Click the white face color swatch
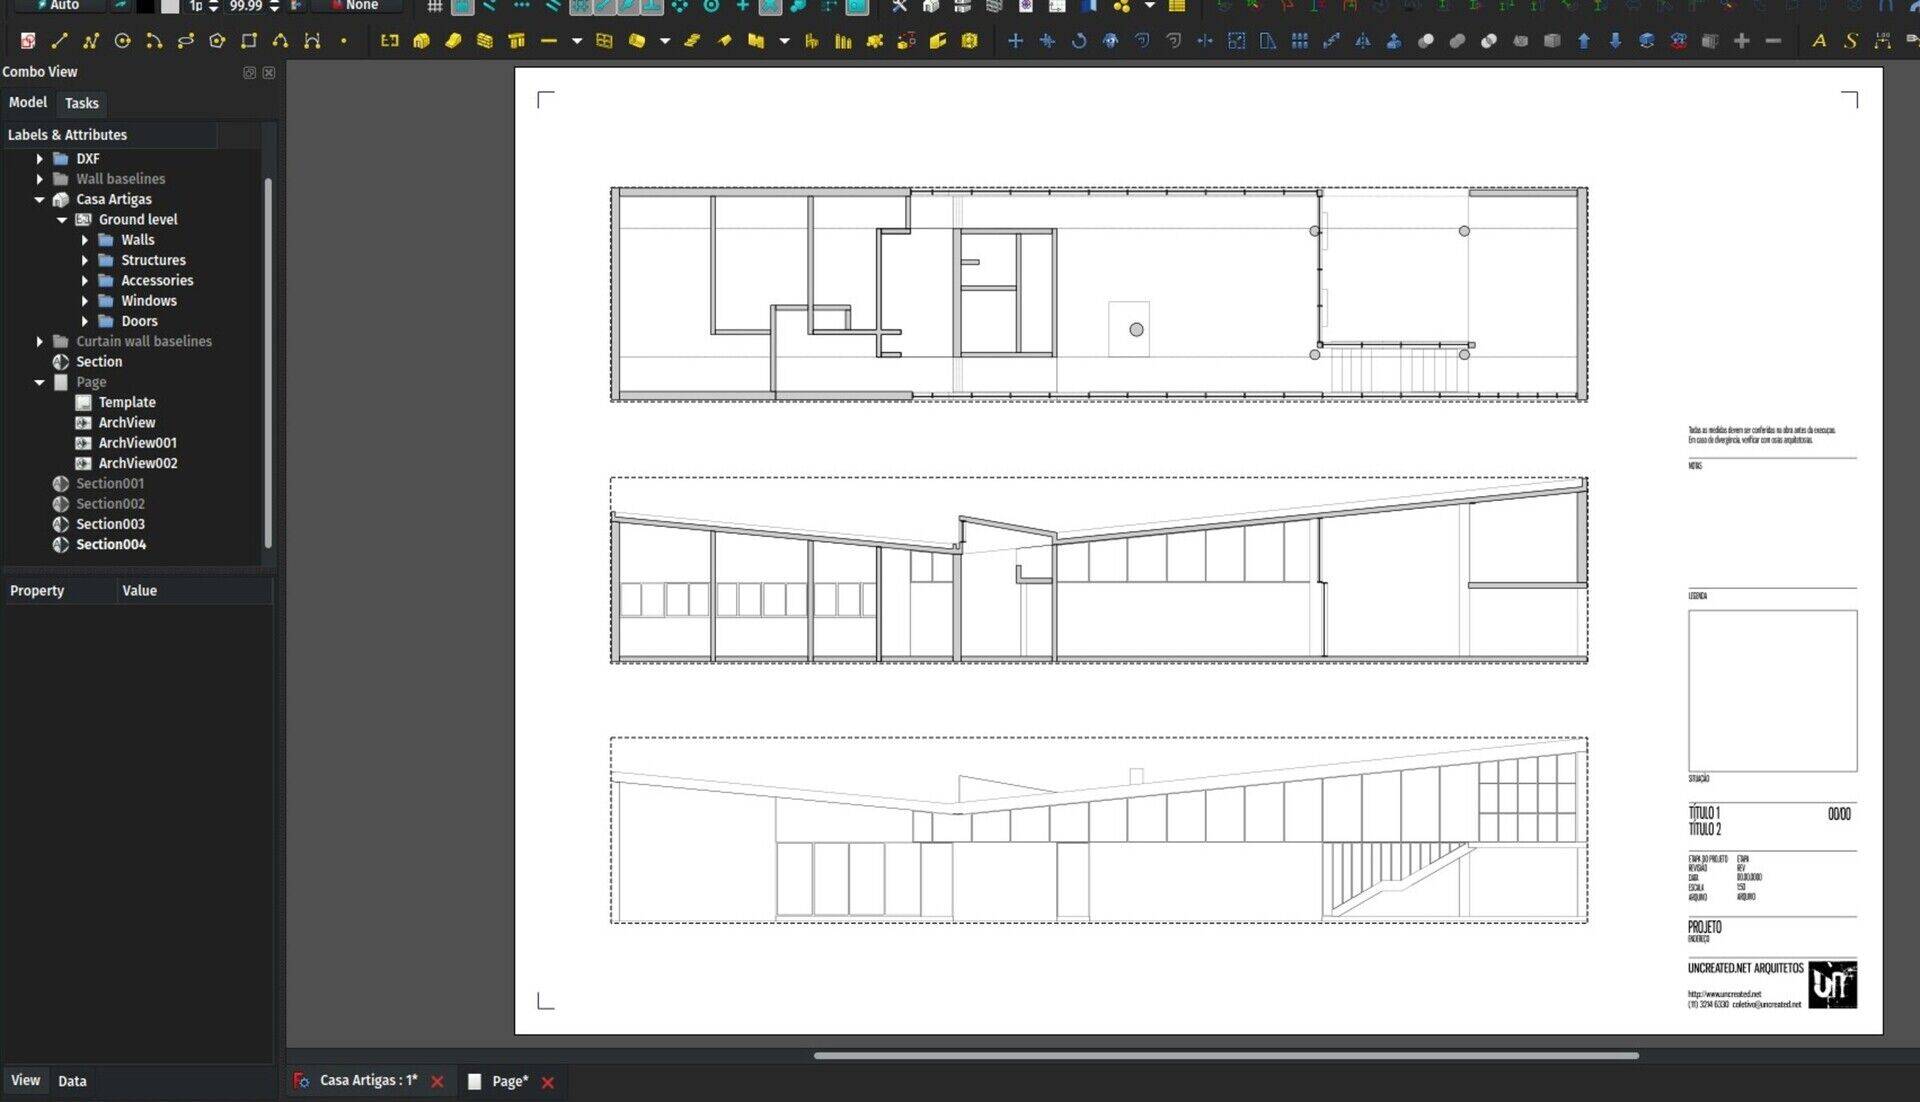The width and height of the screenshot is (1920, 1102). [x=170, y=6]
